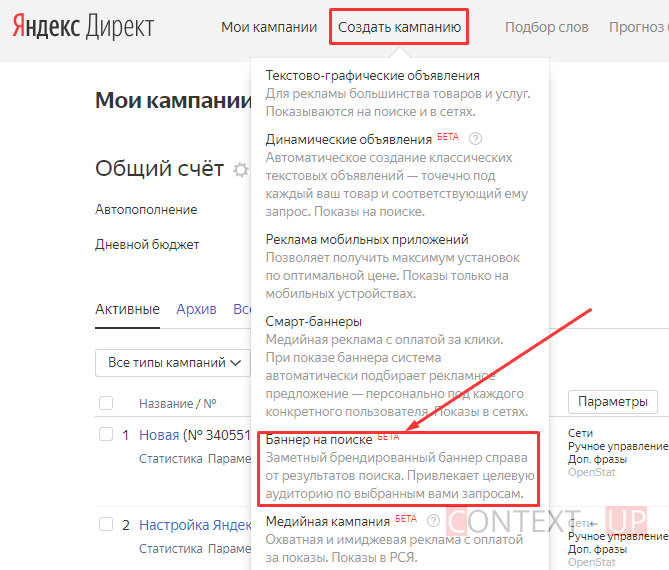669x570 pixels.
Task: Tick the checkbox for campaign 1 Новая
Action: click(x=106, y=434)
